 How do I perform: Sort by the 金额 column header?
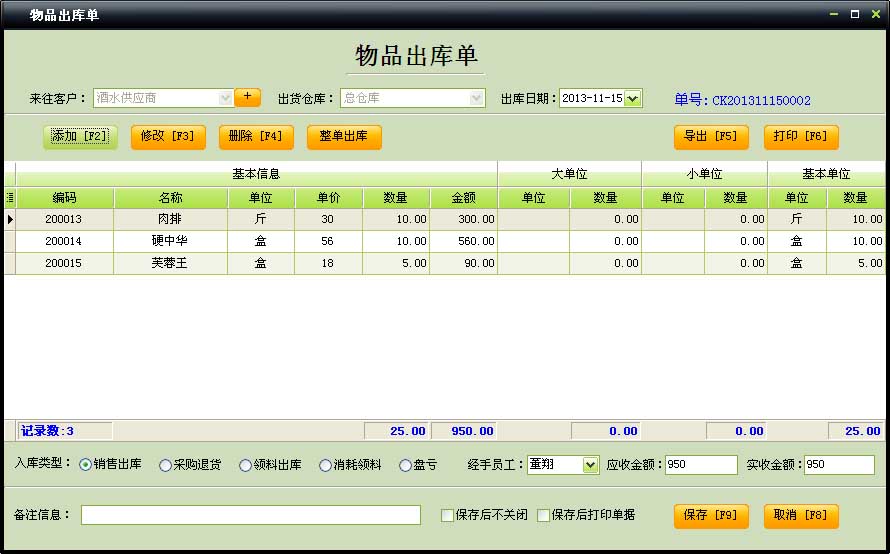[463, 198]
